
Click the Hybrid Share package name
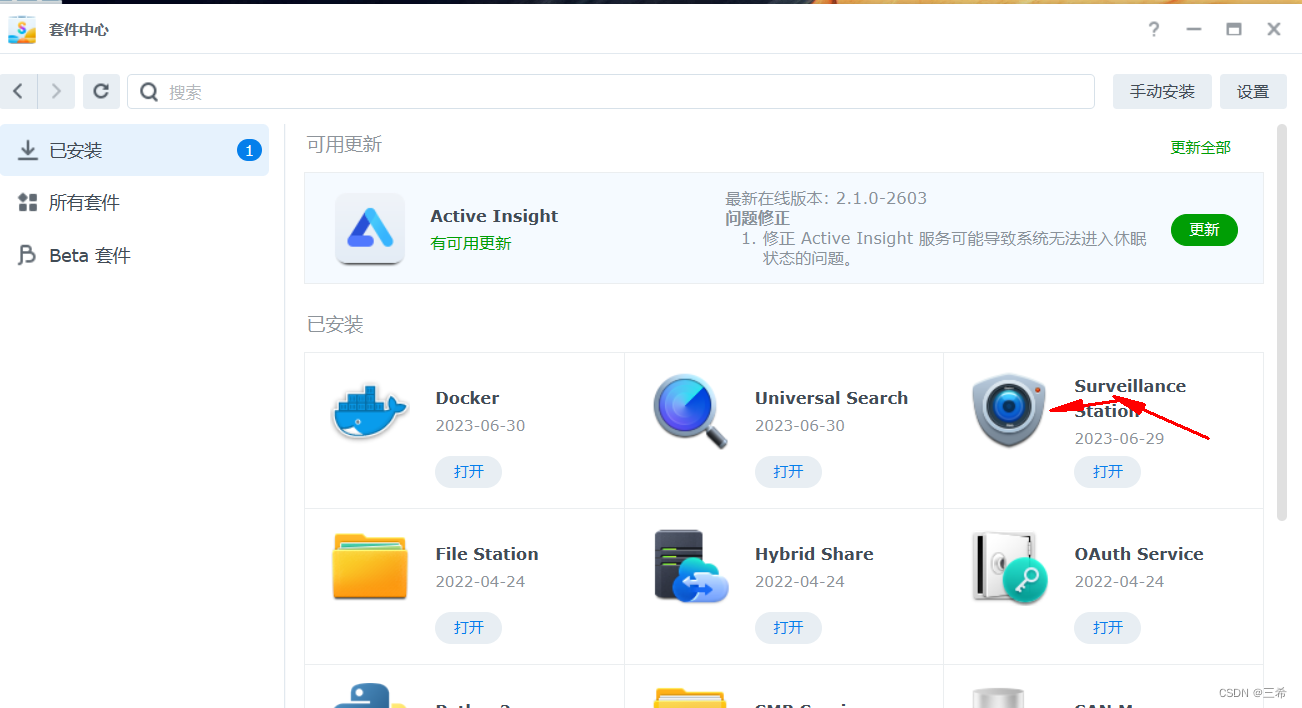pos(814,554)
